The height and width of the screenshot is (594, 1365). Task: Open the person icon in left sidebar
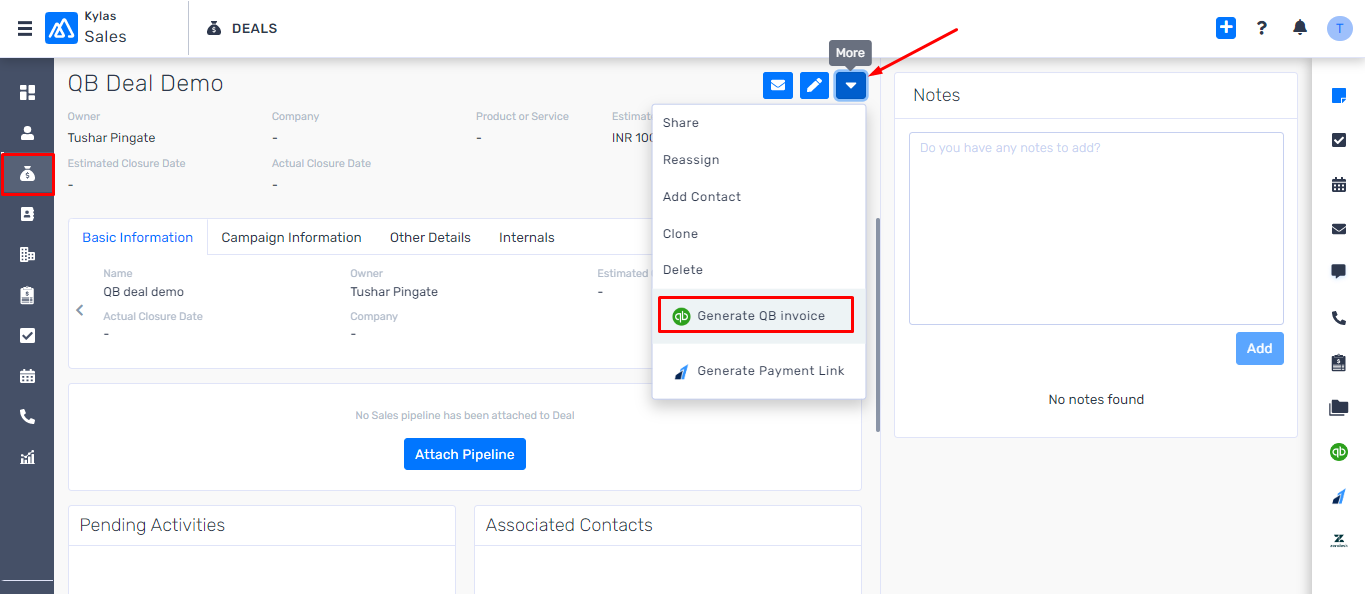coord(27,132)
